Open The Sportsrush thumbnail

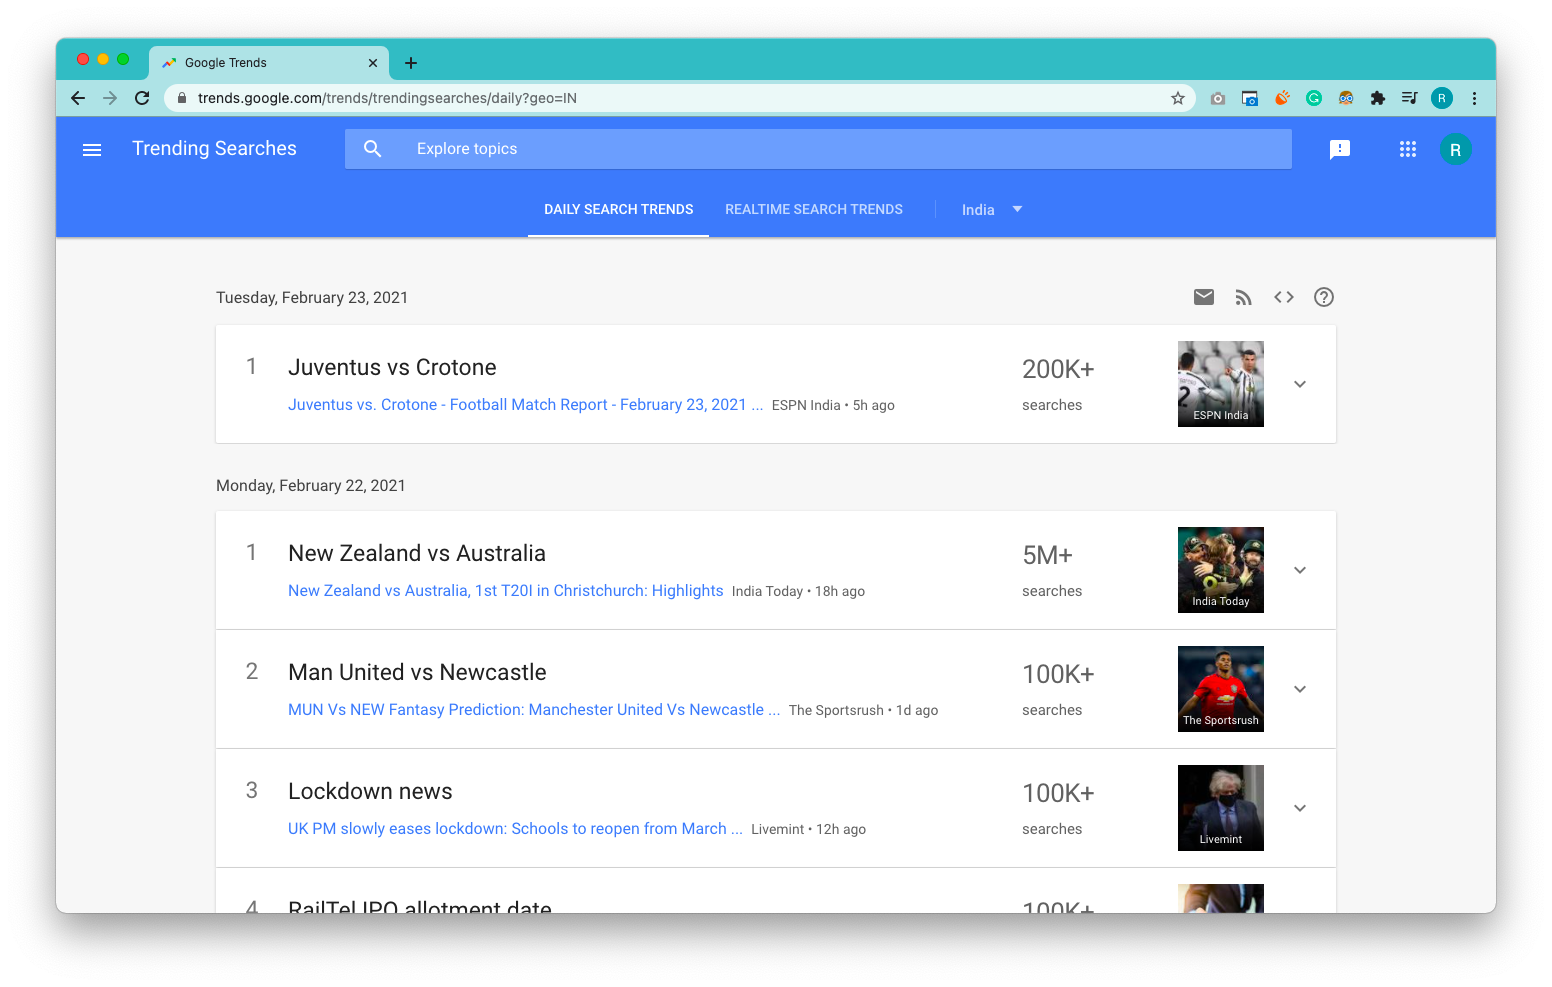[x=1221, y=689]
